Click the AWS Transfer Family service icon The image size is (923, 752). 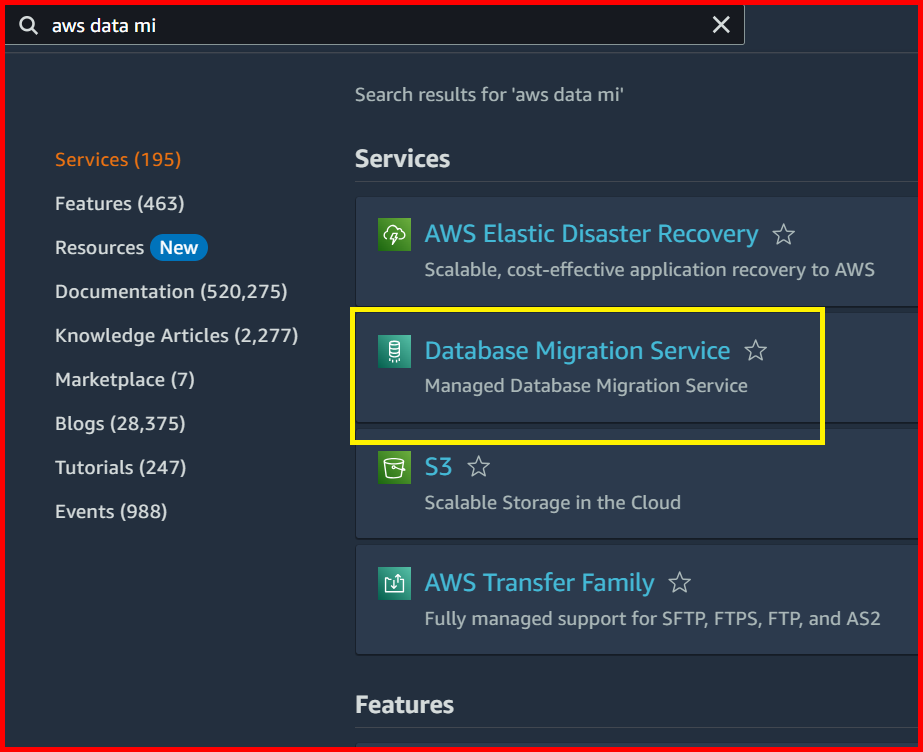coord(394,583)
